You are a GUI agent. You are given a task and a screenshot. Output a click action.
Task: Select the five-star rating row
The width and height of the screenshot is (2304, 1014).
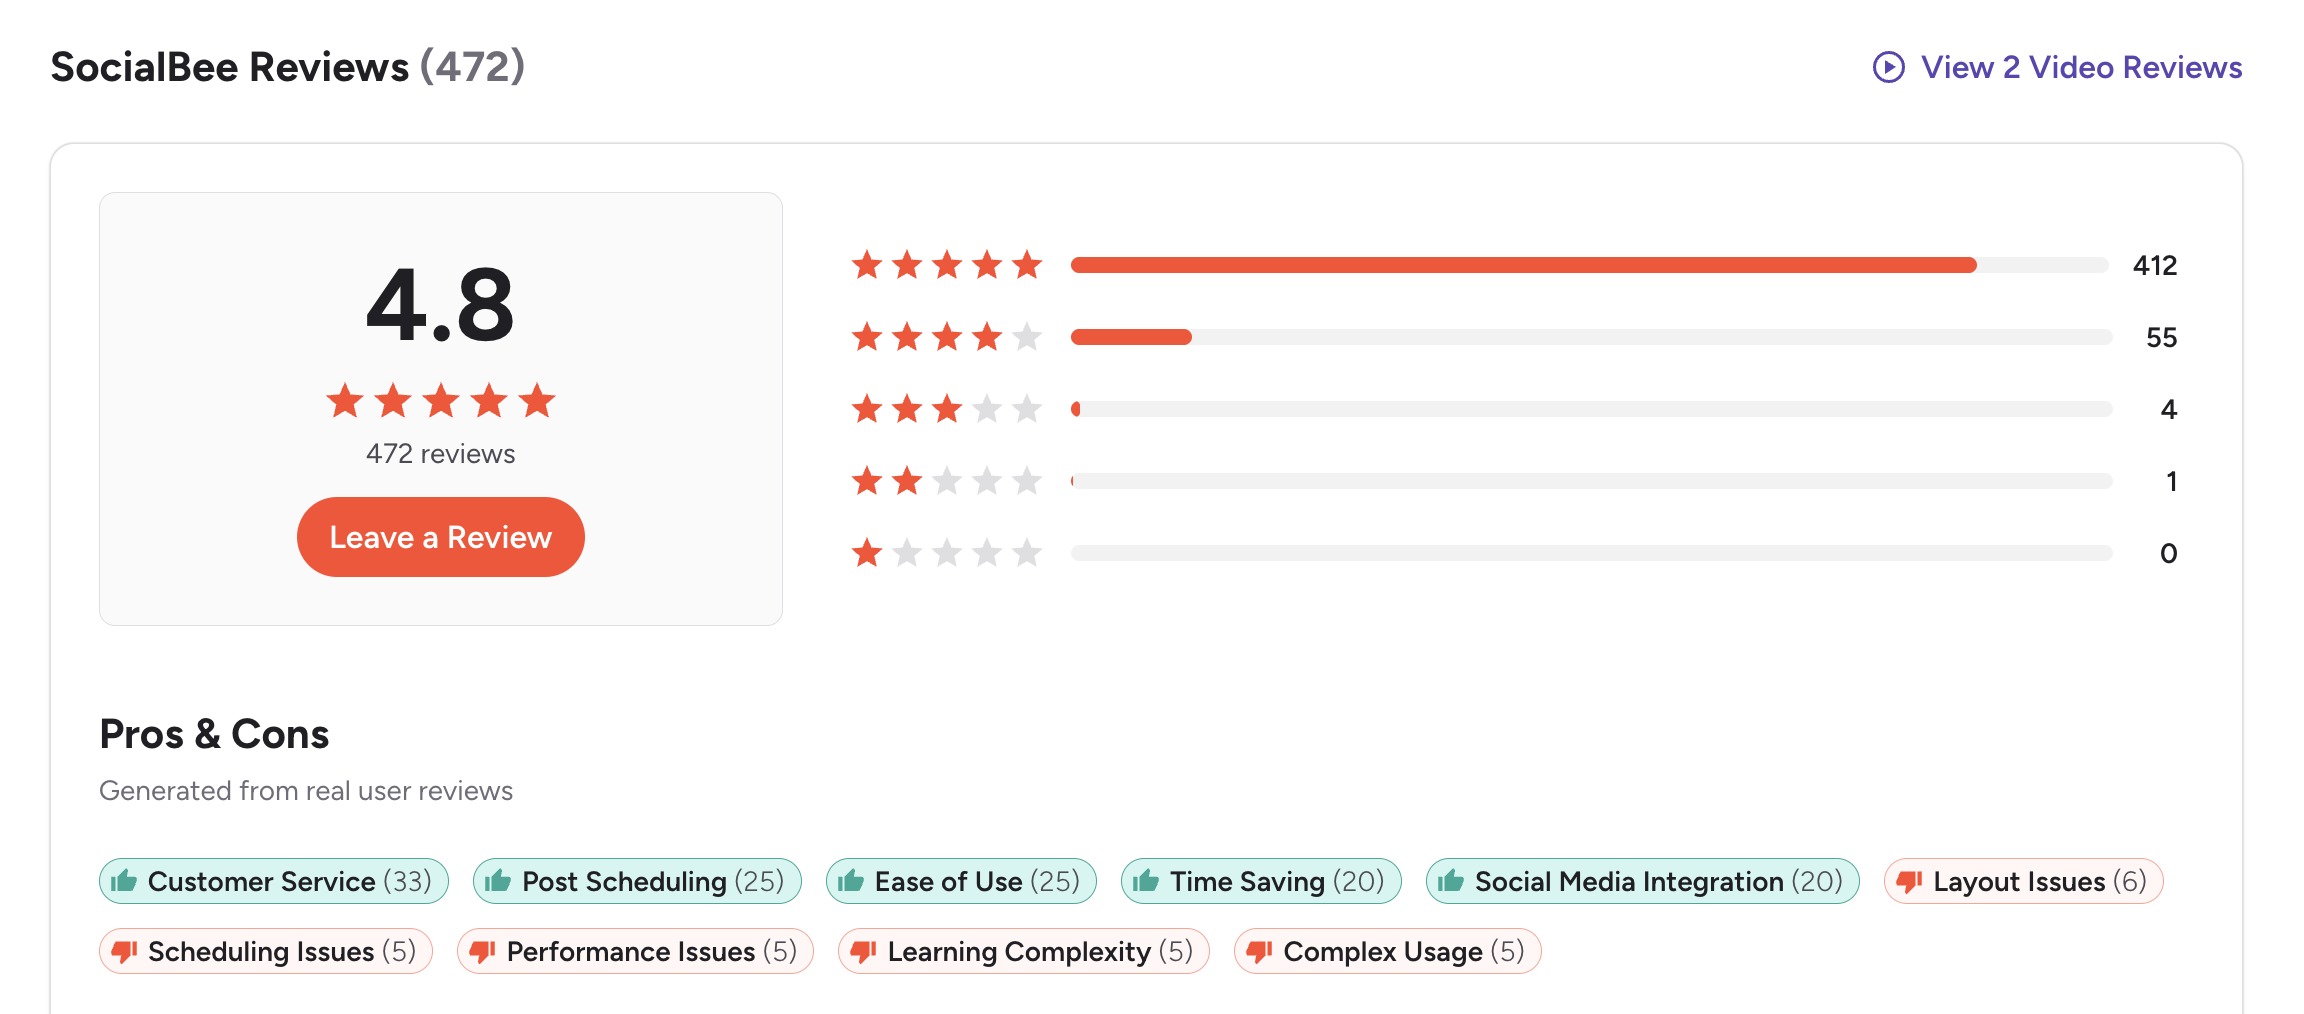(945, 265)
